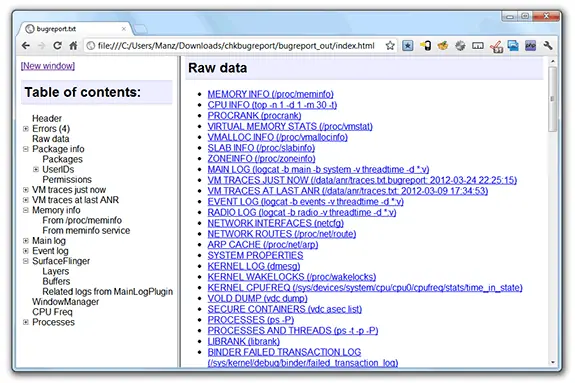Open the EVENT LOG logcat link

click(305, 202)
